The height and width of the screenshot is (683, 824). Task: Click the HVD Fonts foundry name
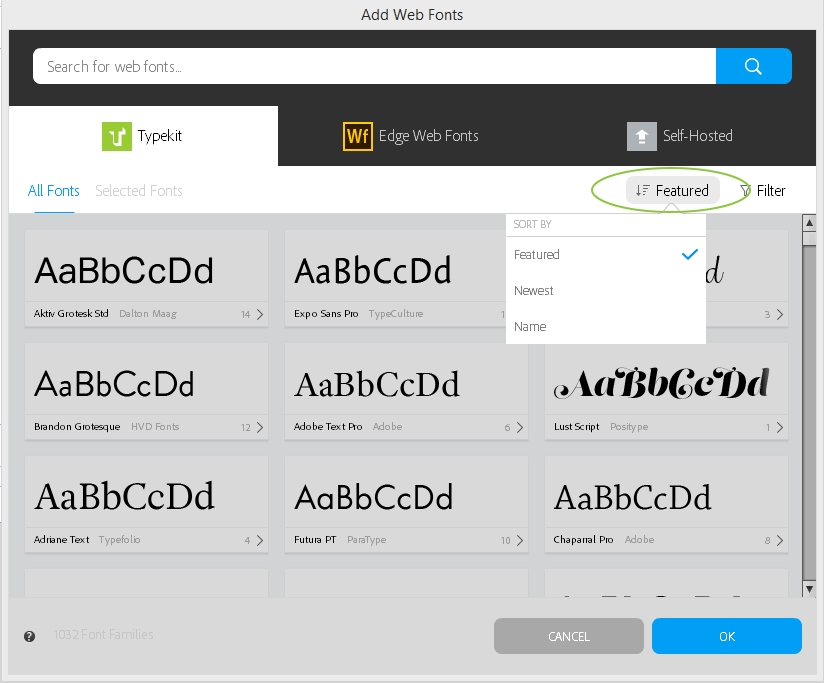tap(155, 427)
